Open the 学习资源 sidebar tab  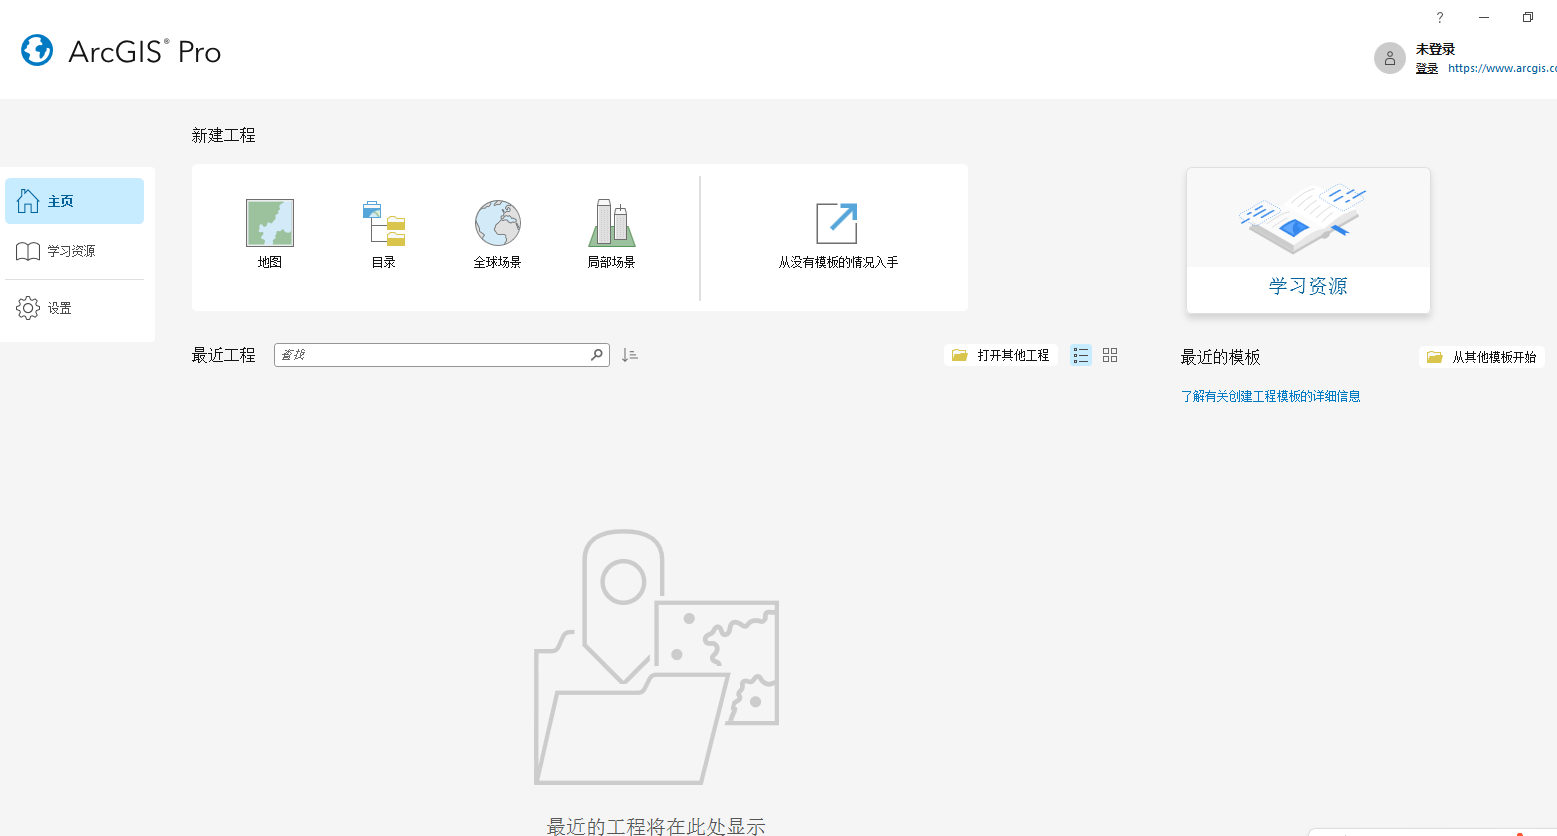tap(75, 251)
